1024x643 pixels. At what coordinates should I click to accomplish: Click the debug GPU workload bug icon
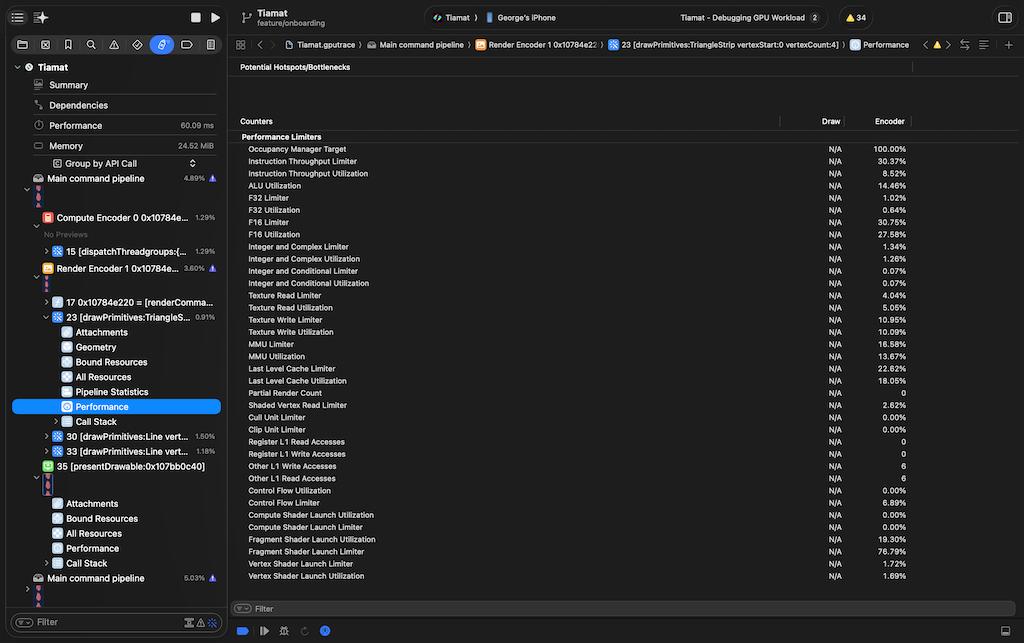[285, 631]
